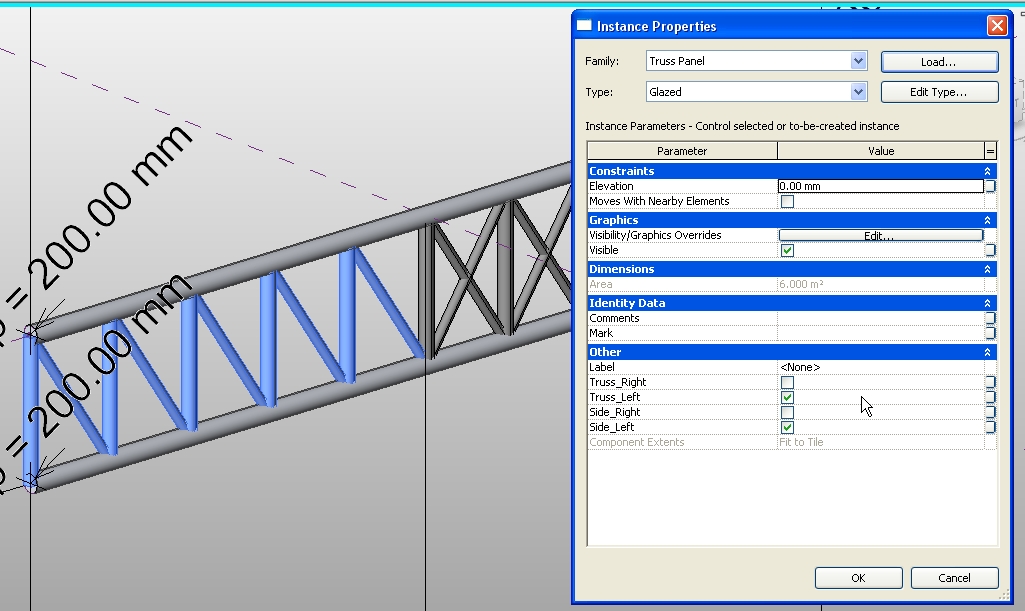Open the Family dropdown showing Truss Panel
The image size is (1025, 611).
click(x=858, y=60)
